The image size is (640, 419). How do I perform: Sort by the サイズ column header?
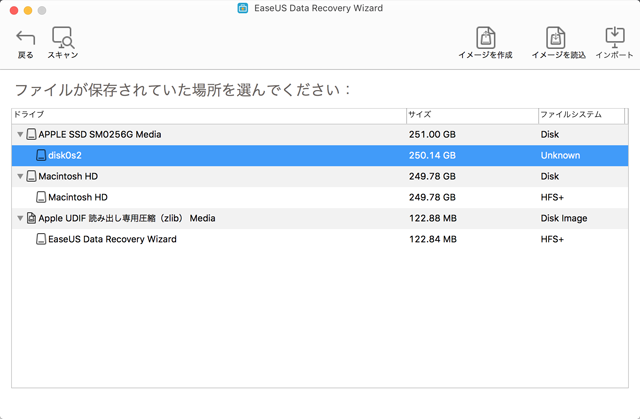click(472, 115)
